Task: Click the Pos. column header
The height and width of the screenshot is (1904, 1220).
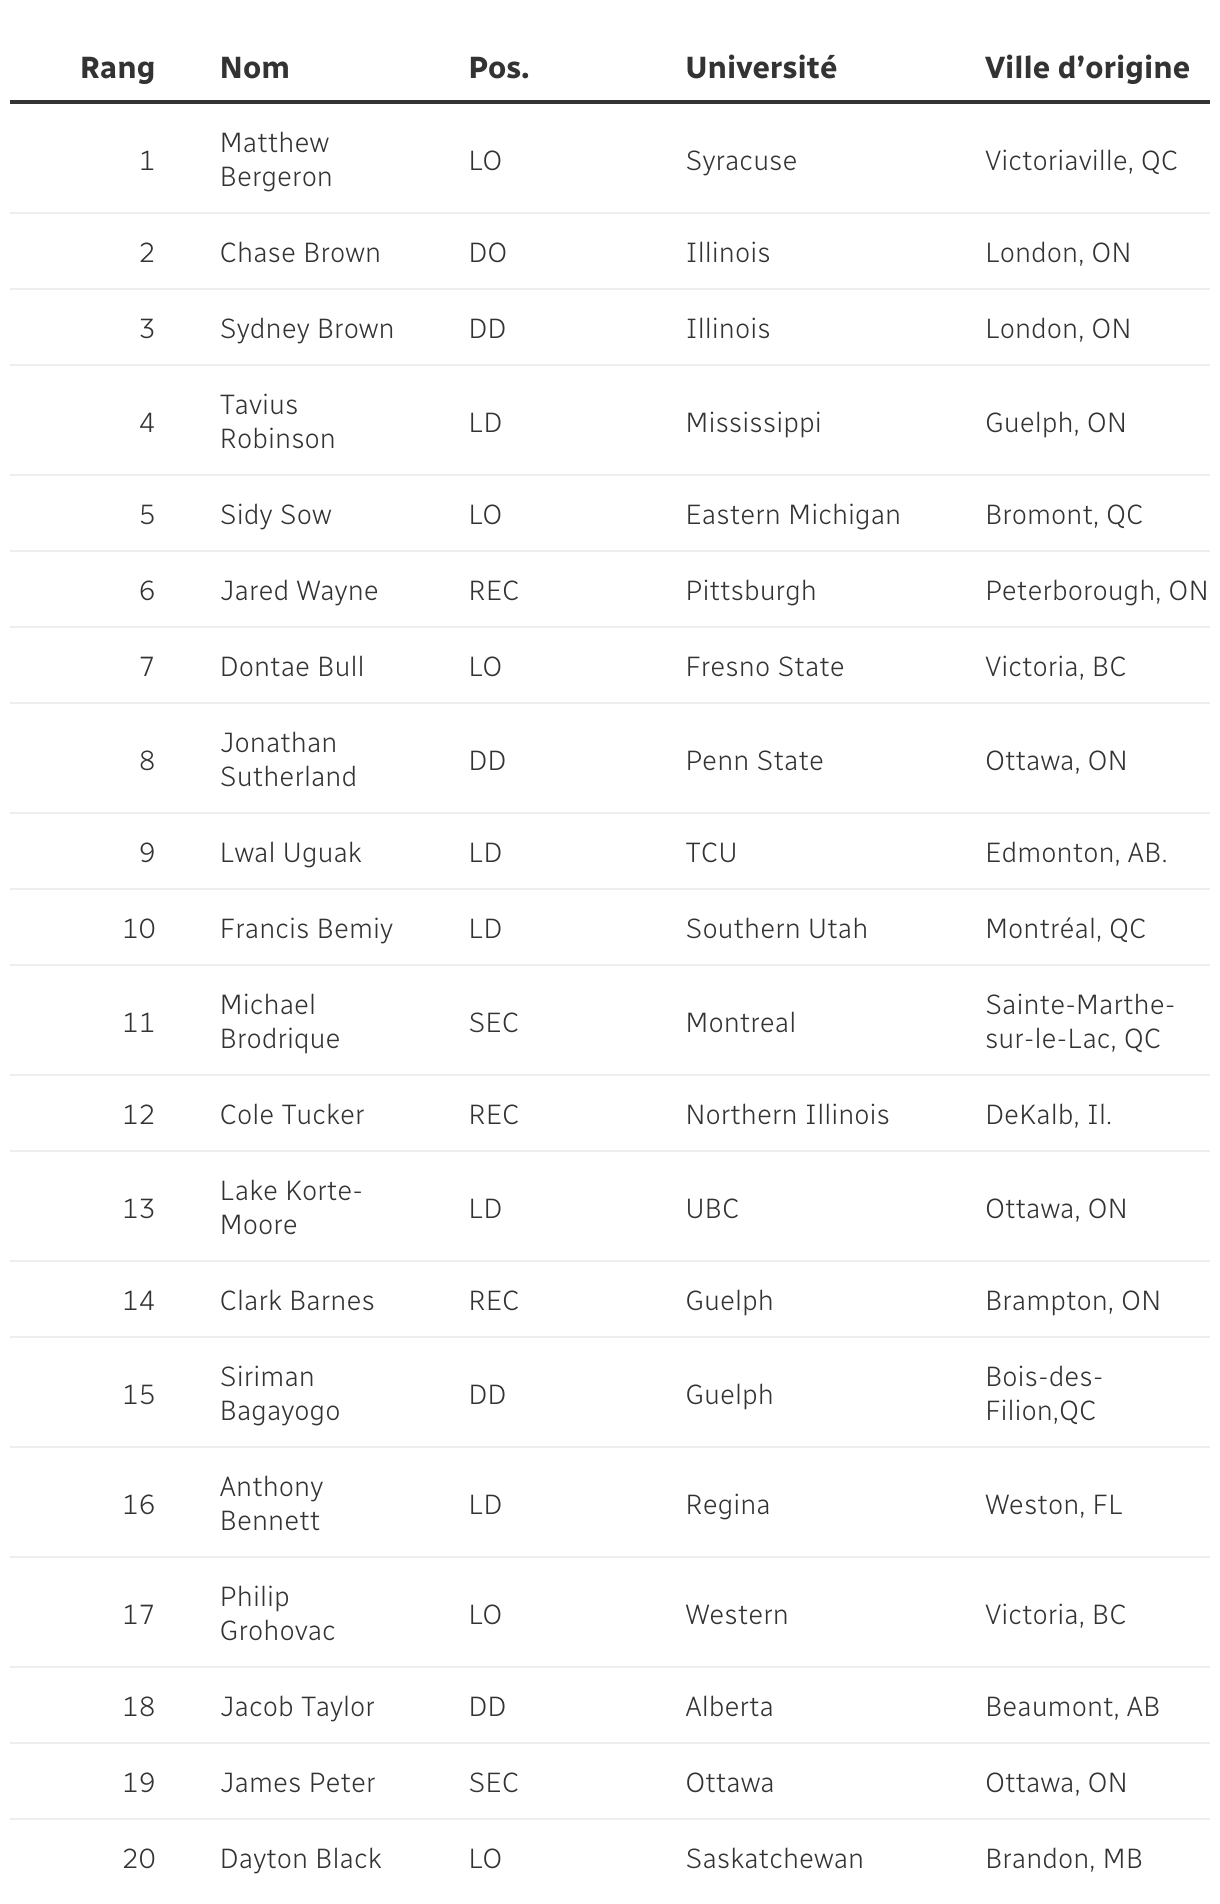Action: [x=499, y=68]
